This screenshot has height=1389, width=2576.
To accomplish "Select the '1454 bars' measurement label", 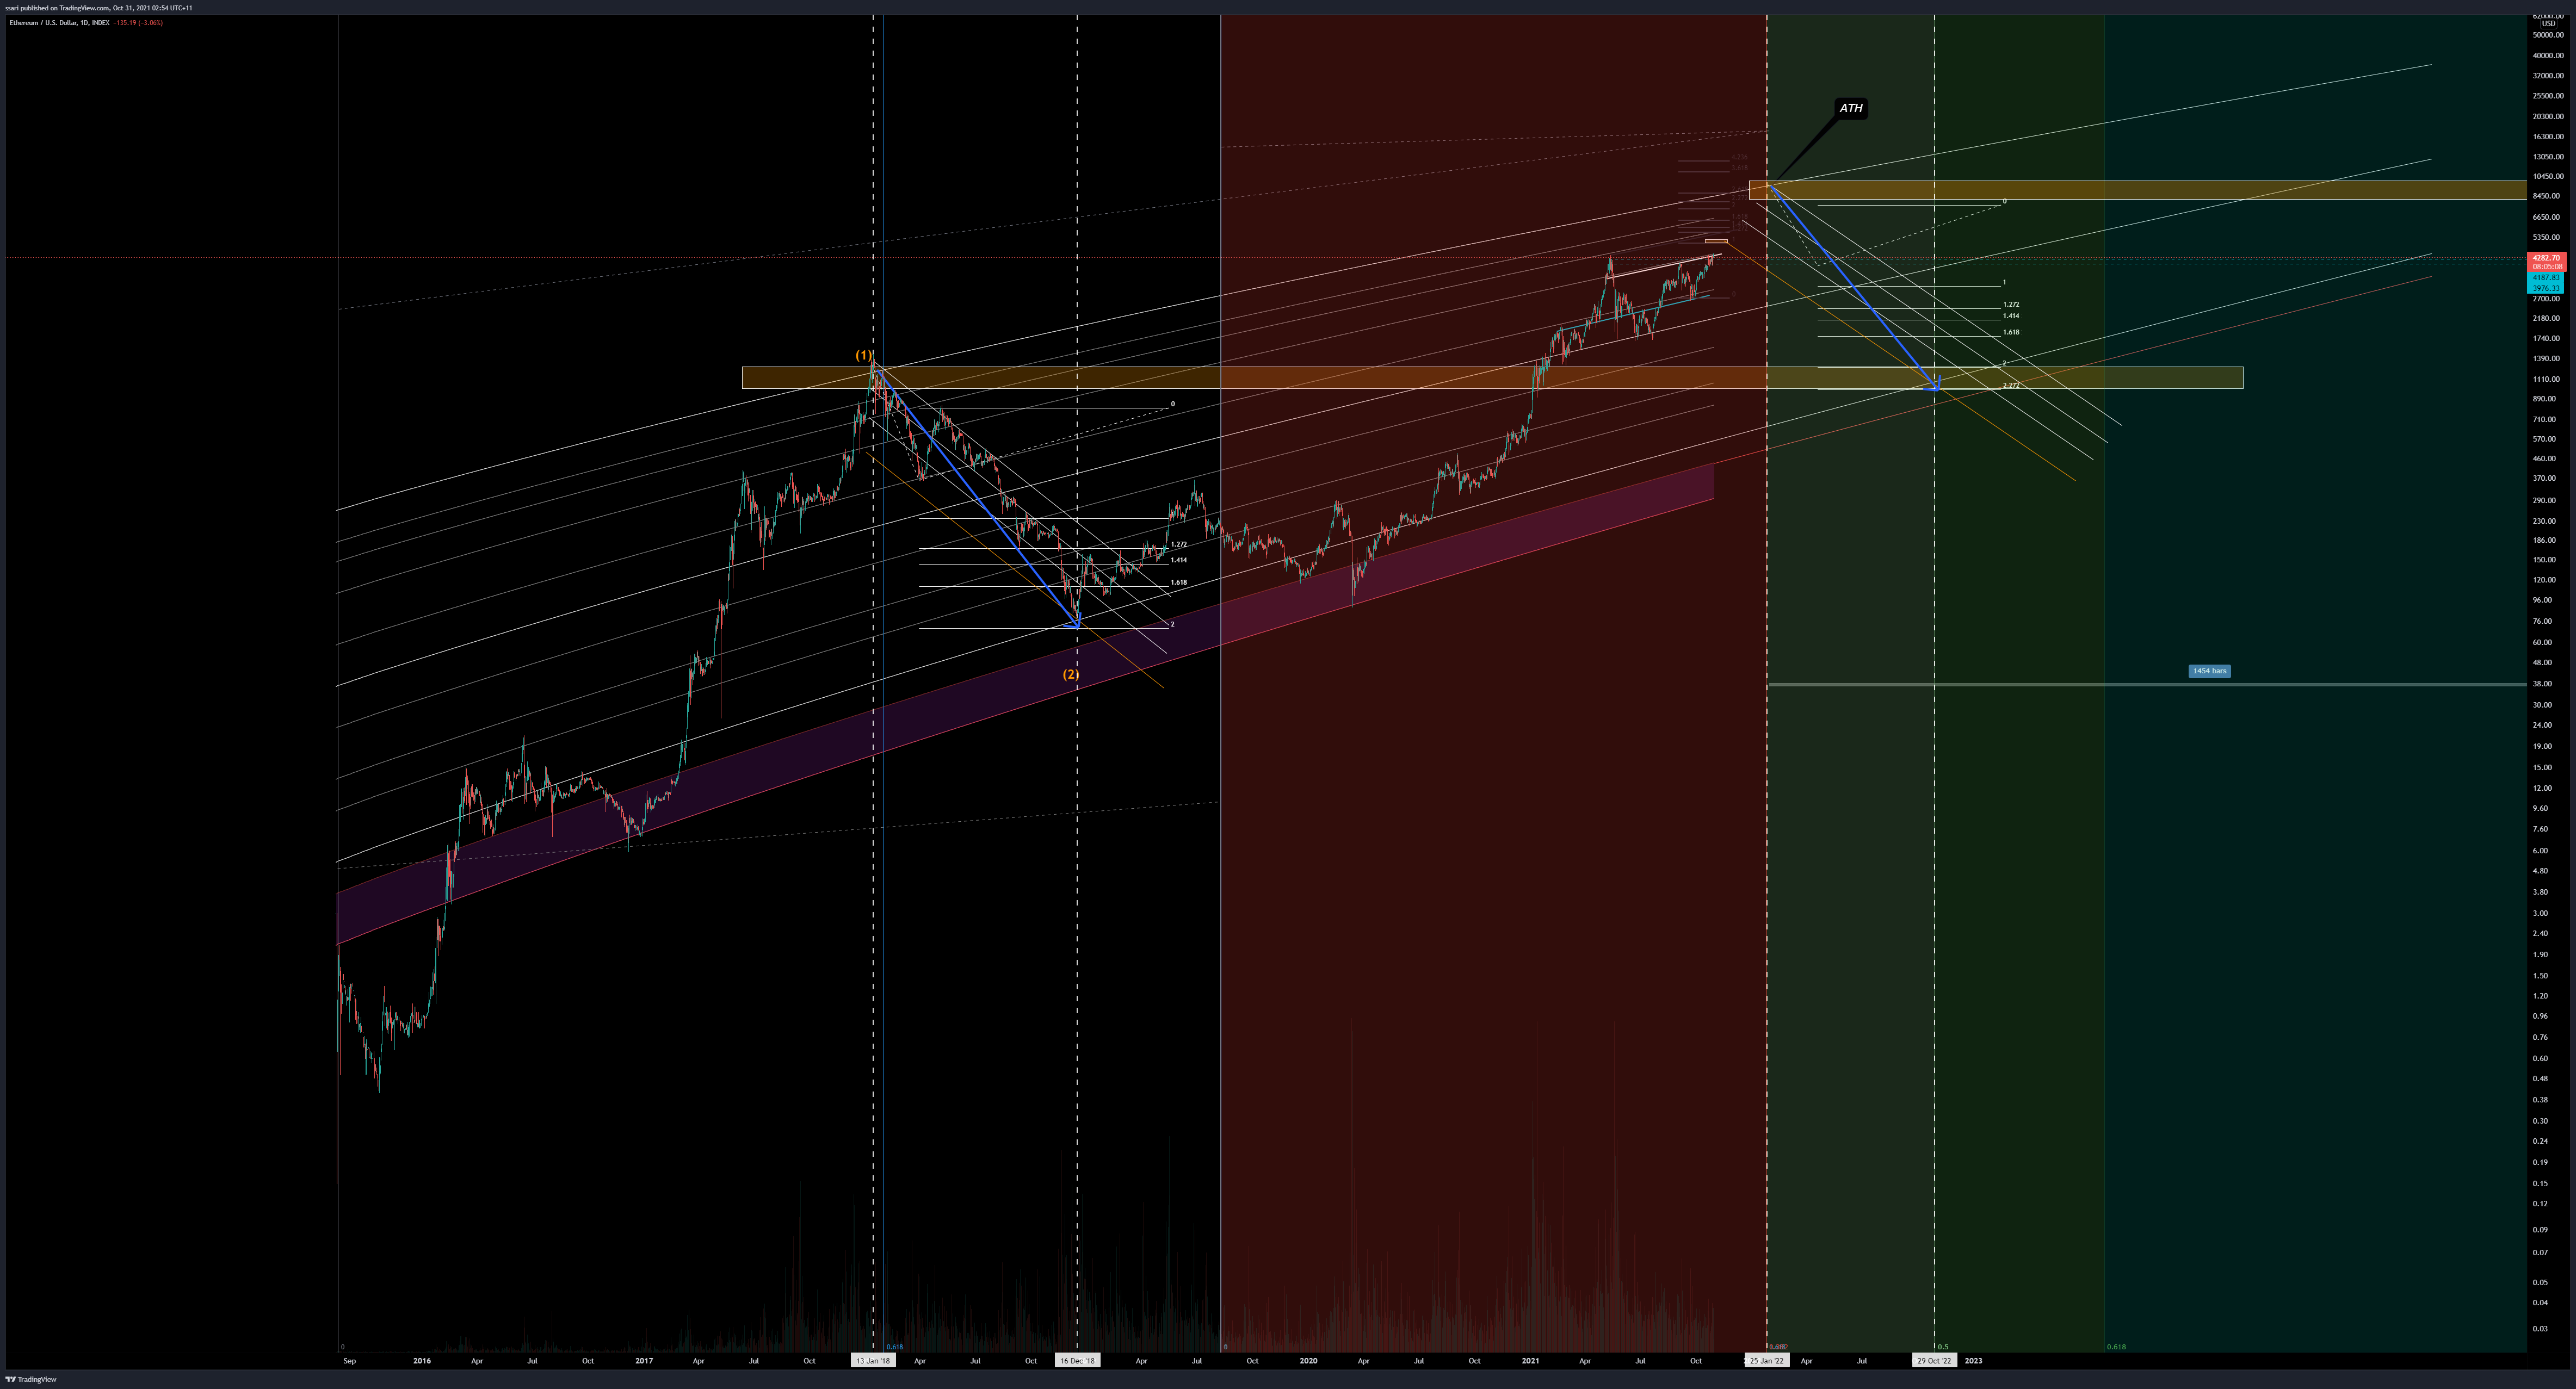I will tap(2209, 671).
